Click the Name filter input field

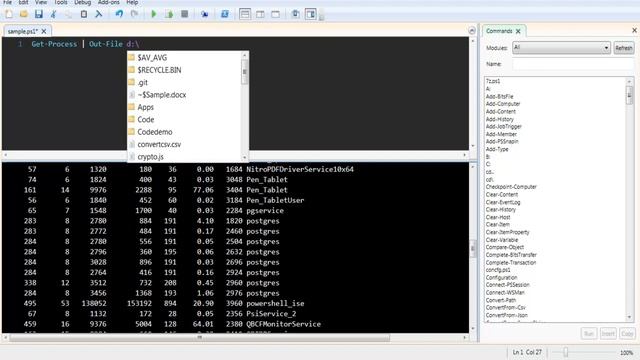(x=573, y=64)
